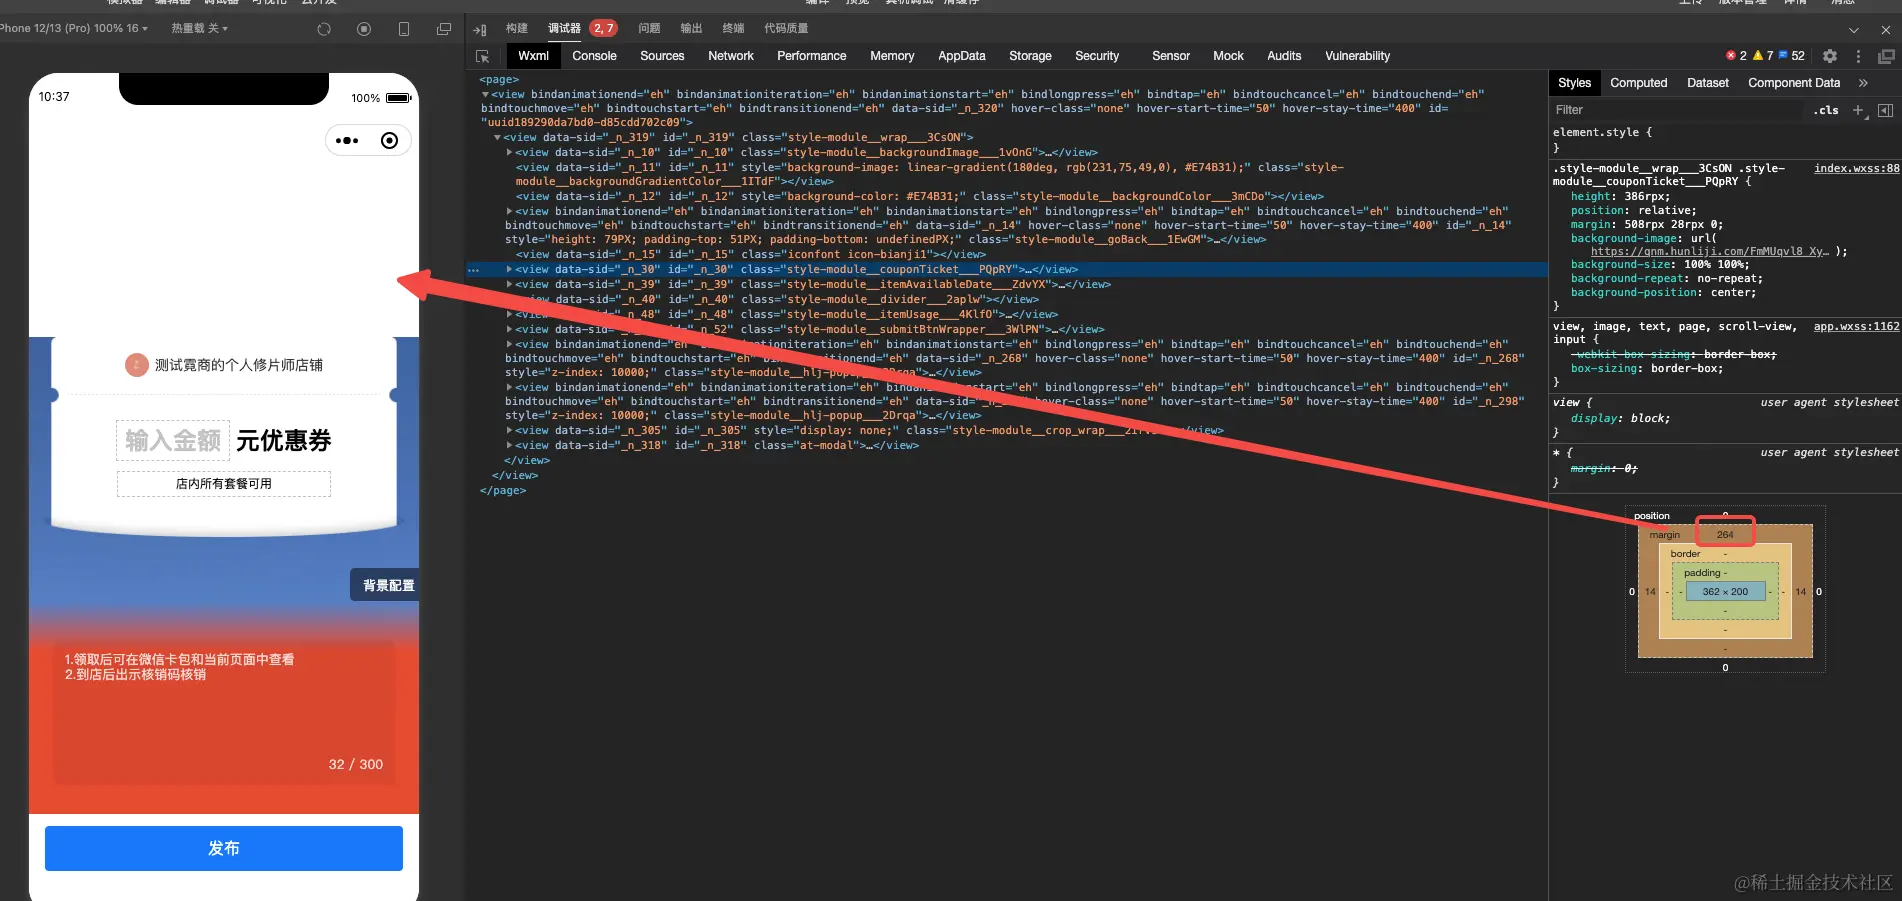The width and height of the screenshot is (1902, 901).
Task: Toggle the .cls class editor
Action: [1826, 110]
